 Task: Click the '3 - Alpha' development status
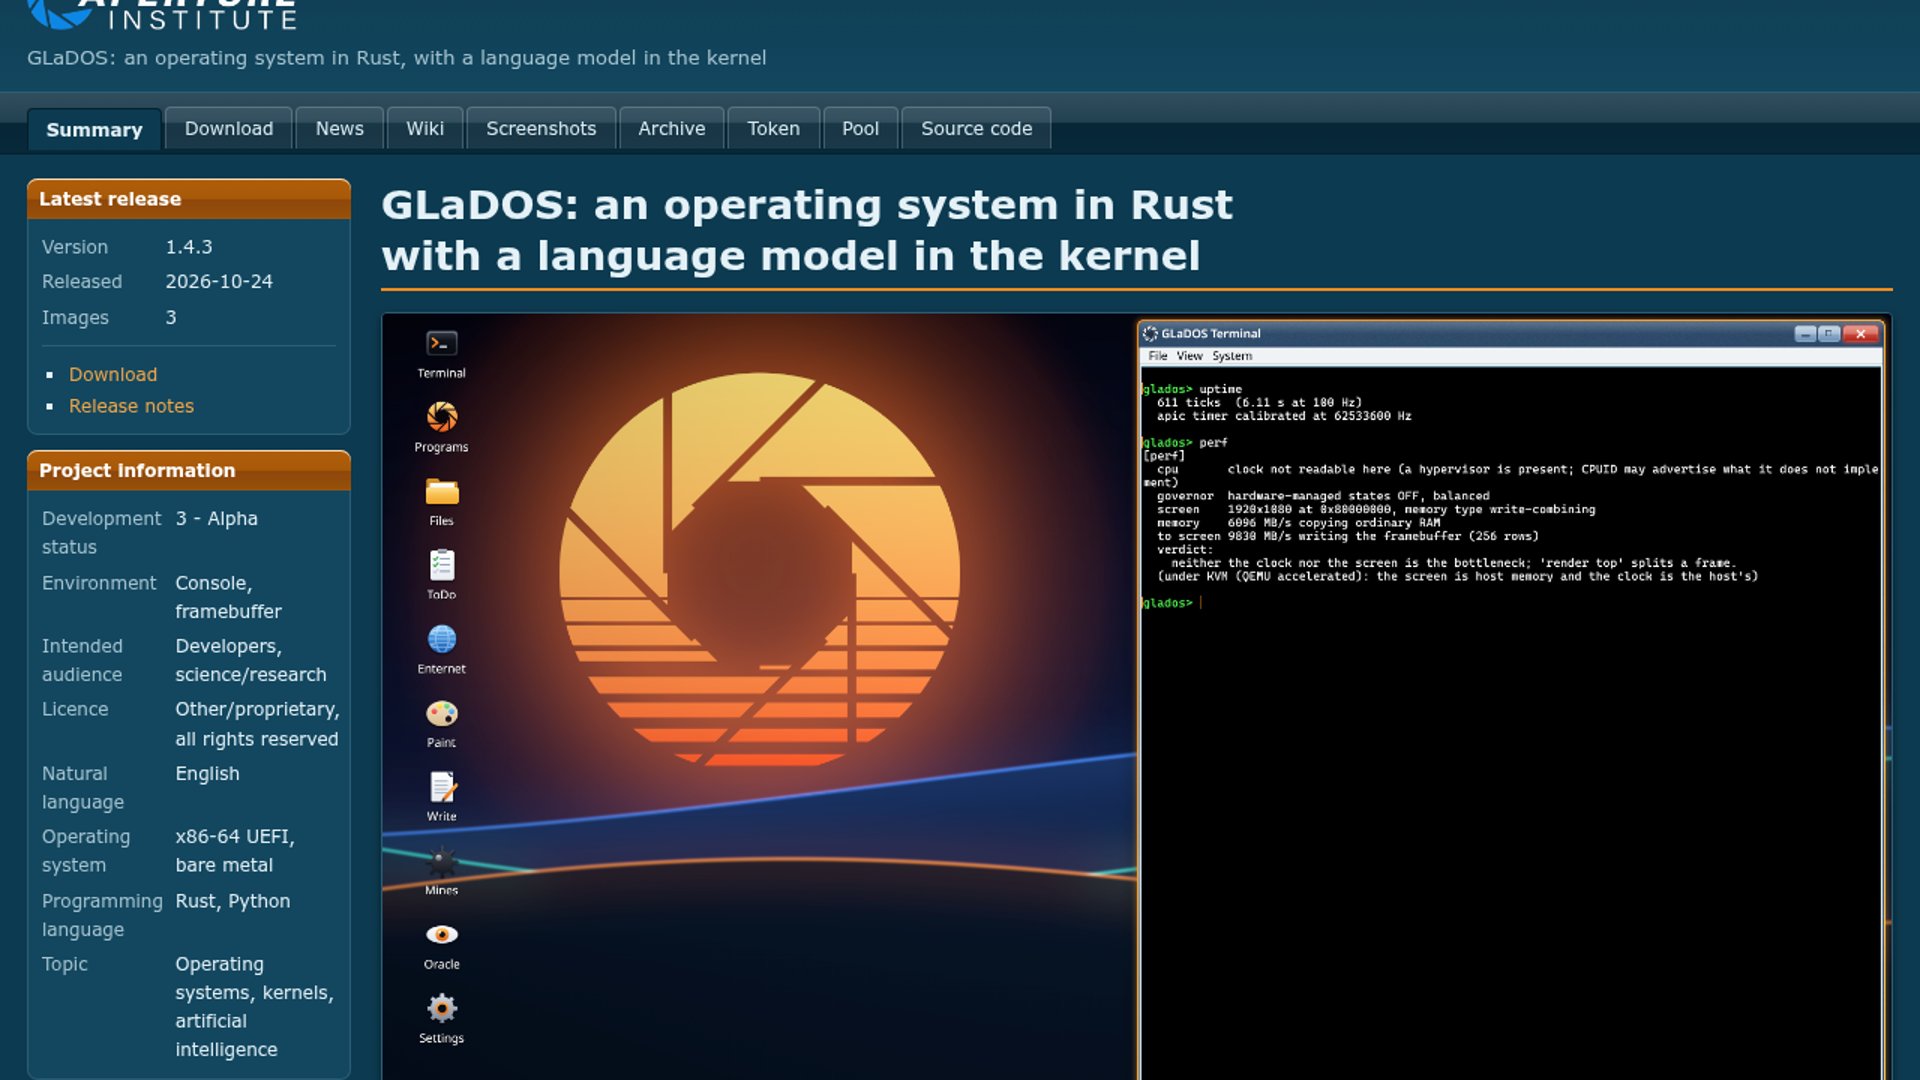click(x=217, y=519)
